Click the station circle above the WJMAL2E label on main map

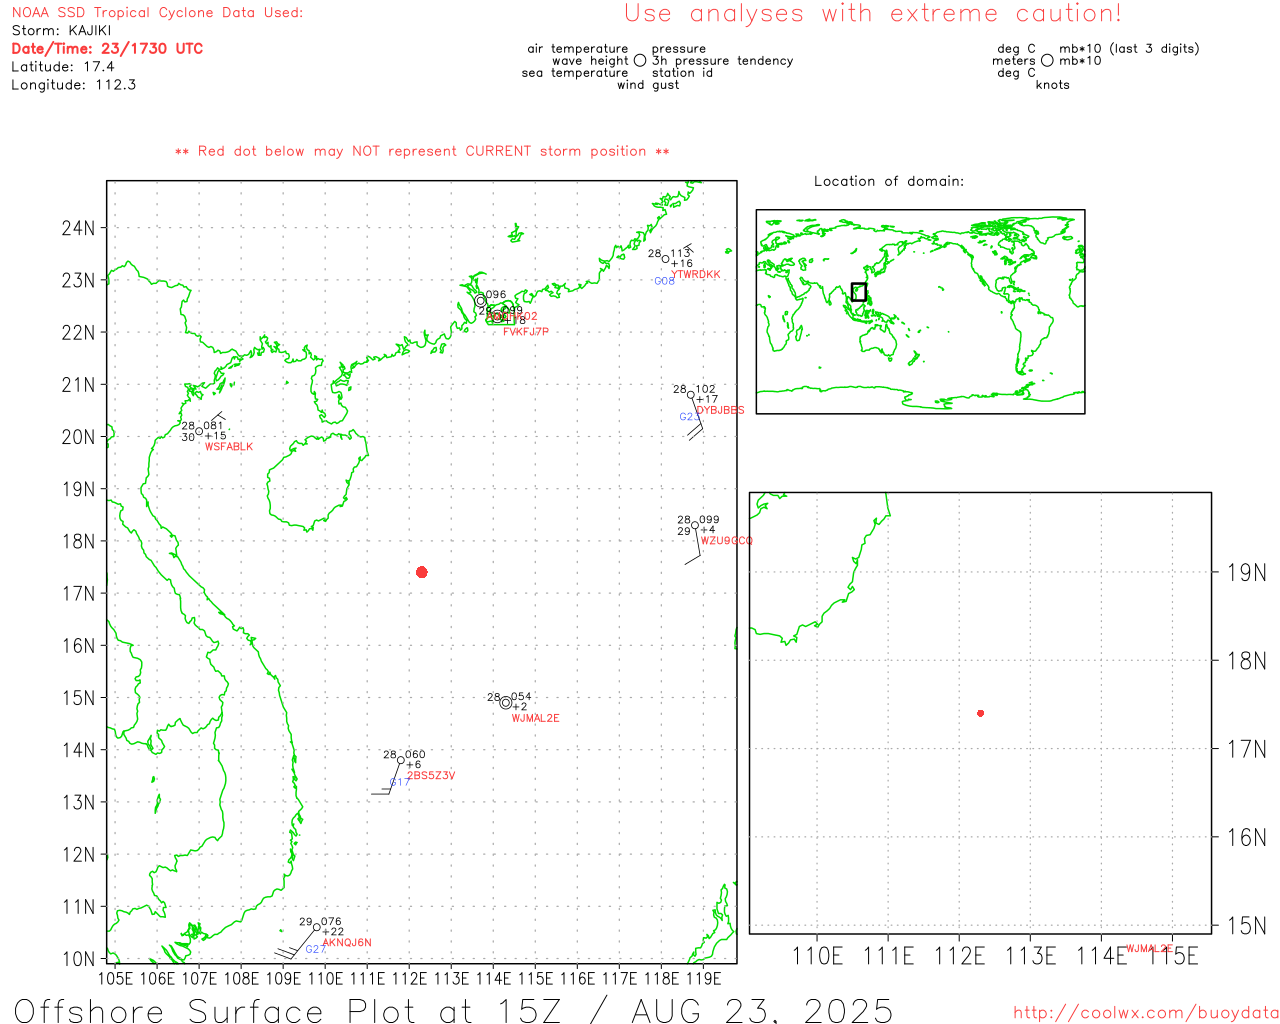[506, 703]
